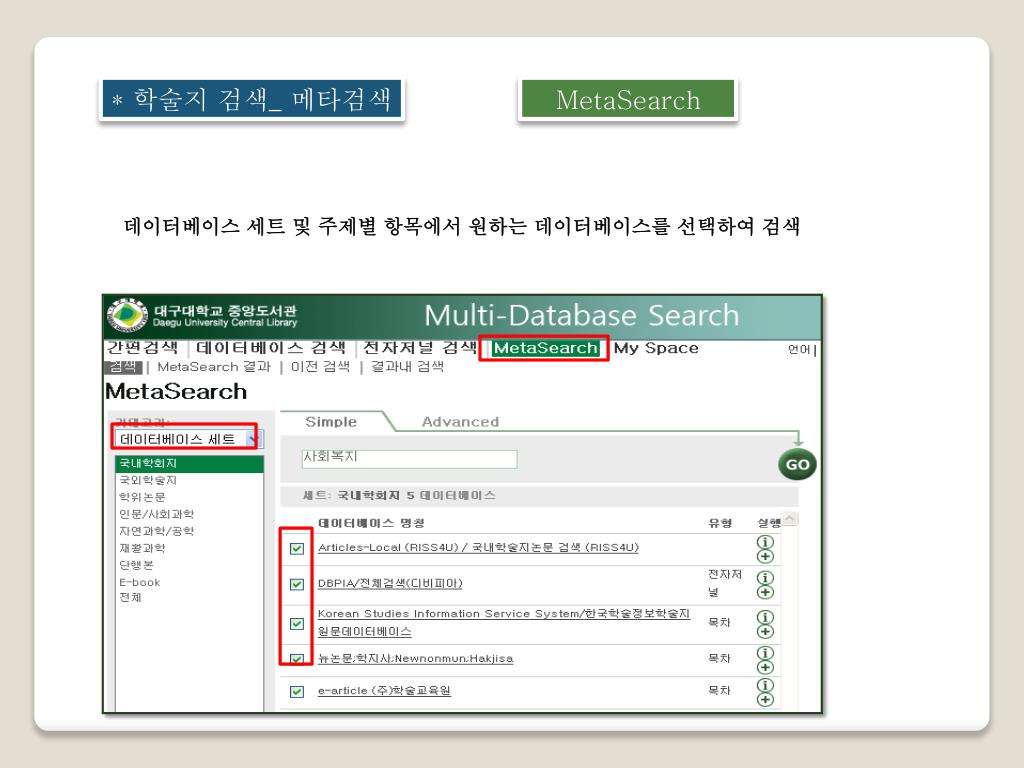
Task: Open the e-article (주)학술교육원 link
Action: point(384,690)
